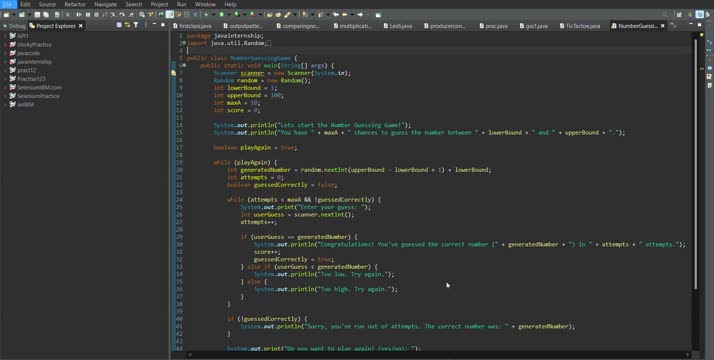Switch to the TicTactoe.java editor tab
Image resolution: width=714 pixels, height=360 pixels.
580,26
